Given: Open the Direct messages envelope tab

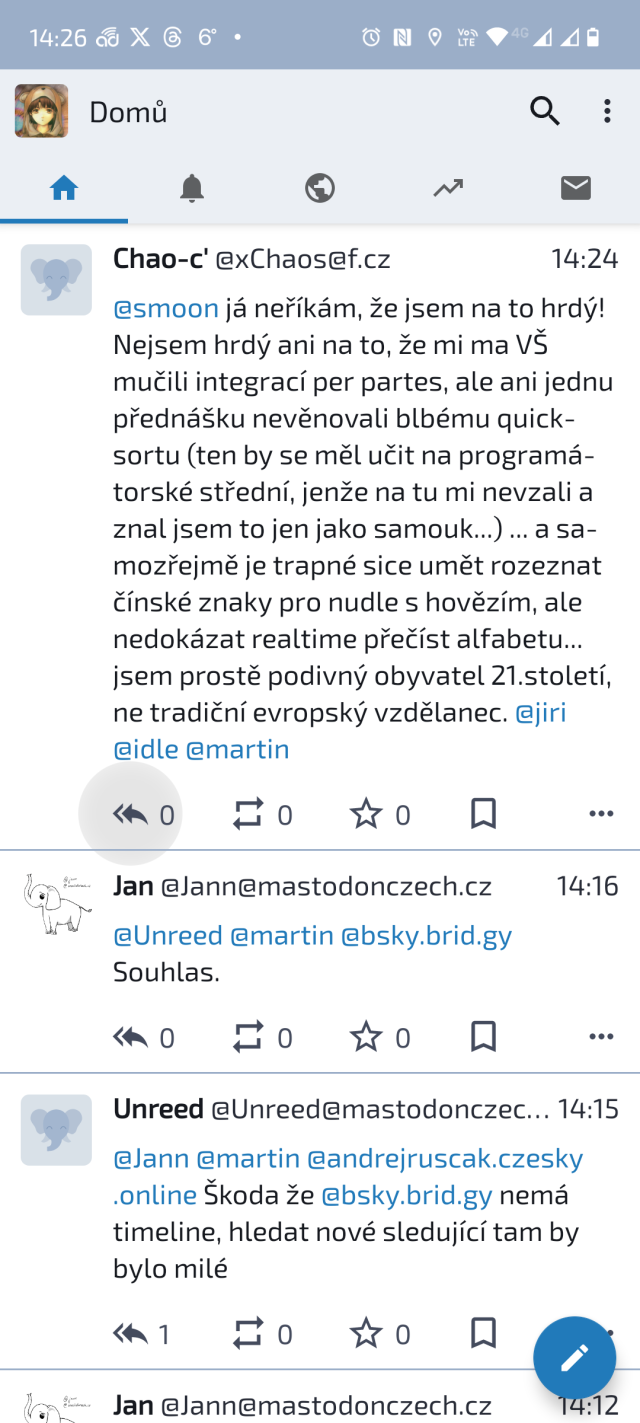Looking at the screenshot, I should [576, 188].
